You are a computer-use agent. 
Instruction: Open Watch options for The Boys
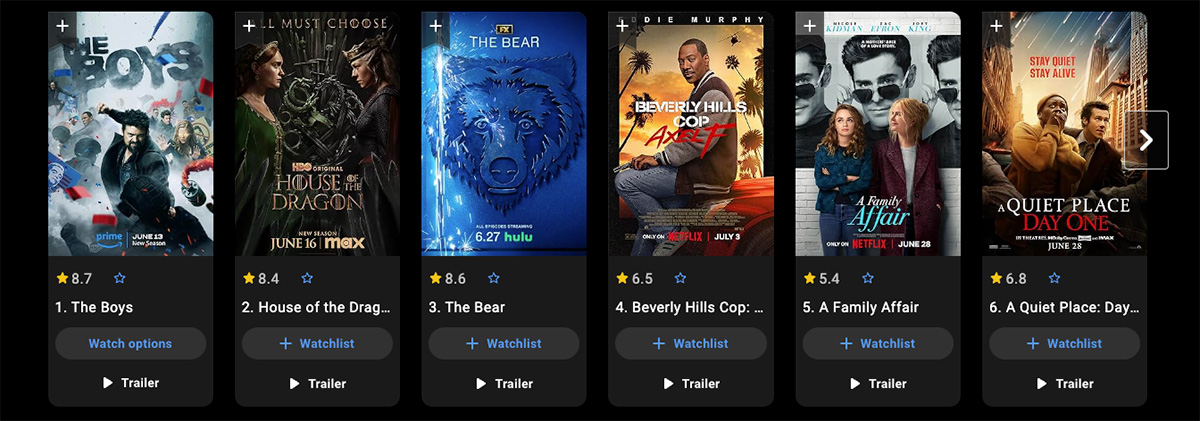pyautogui.click(x=131, y=343)
